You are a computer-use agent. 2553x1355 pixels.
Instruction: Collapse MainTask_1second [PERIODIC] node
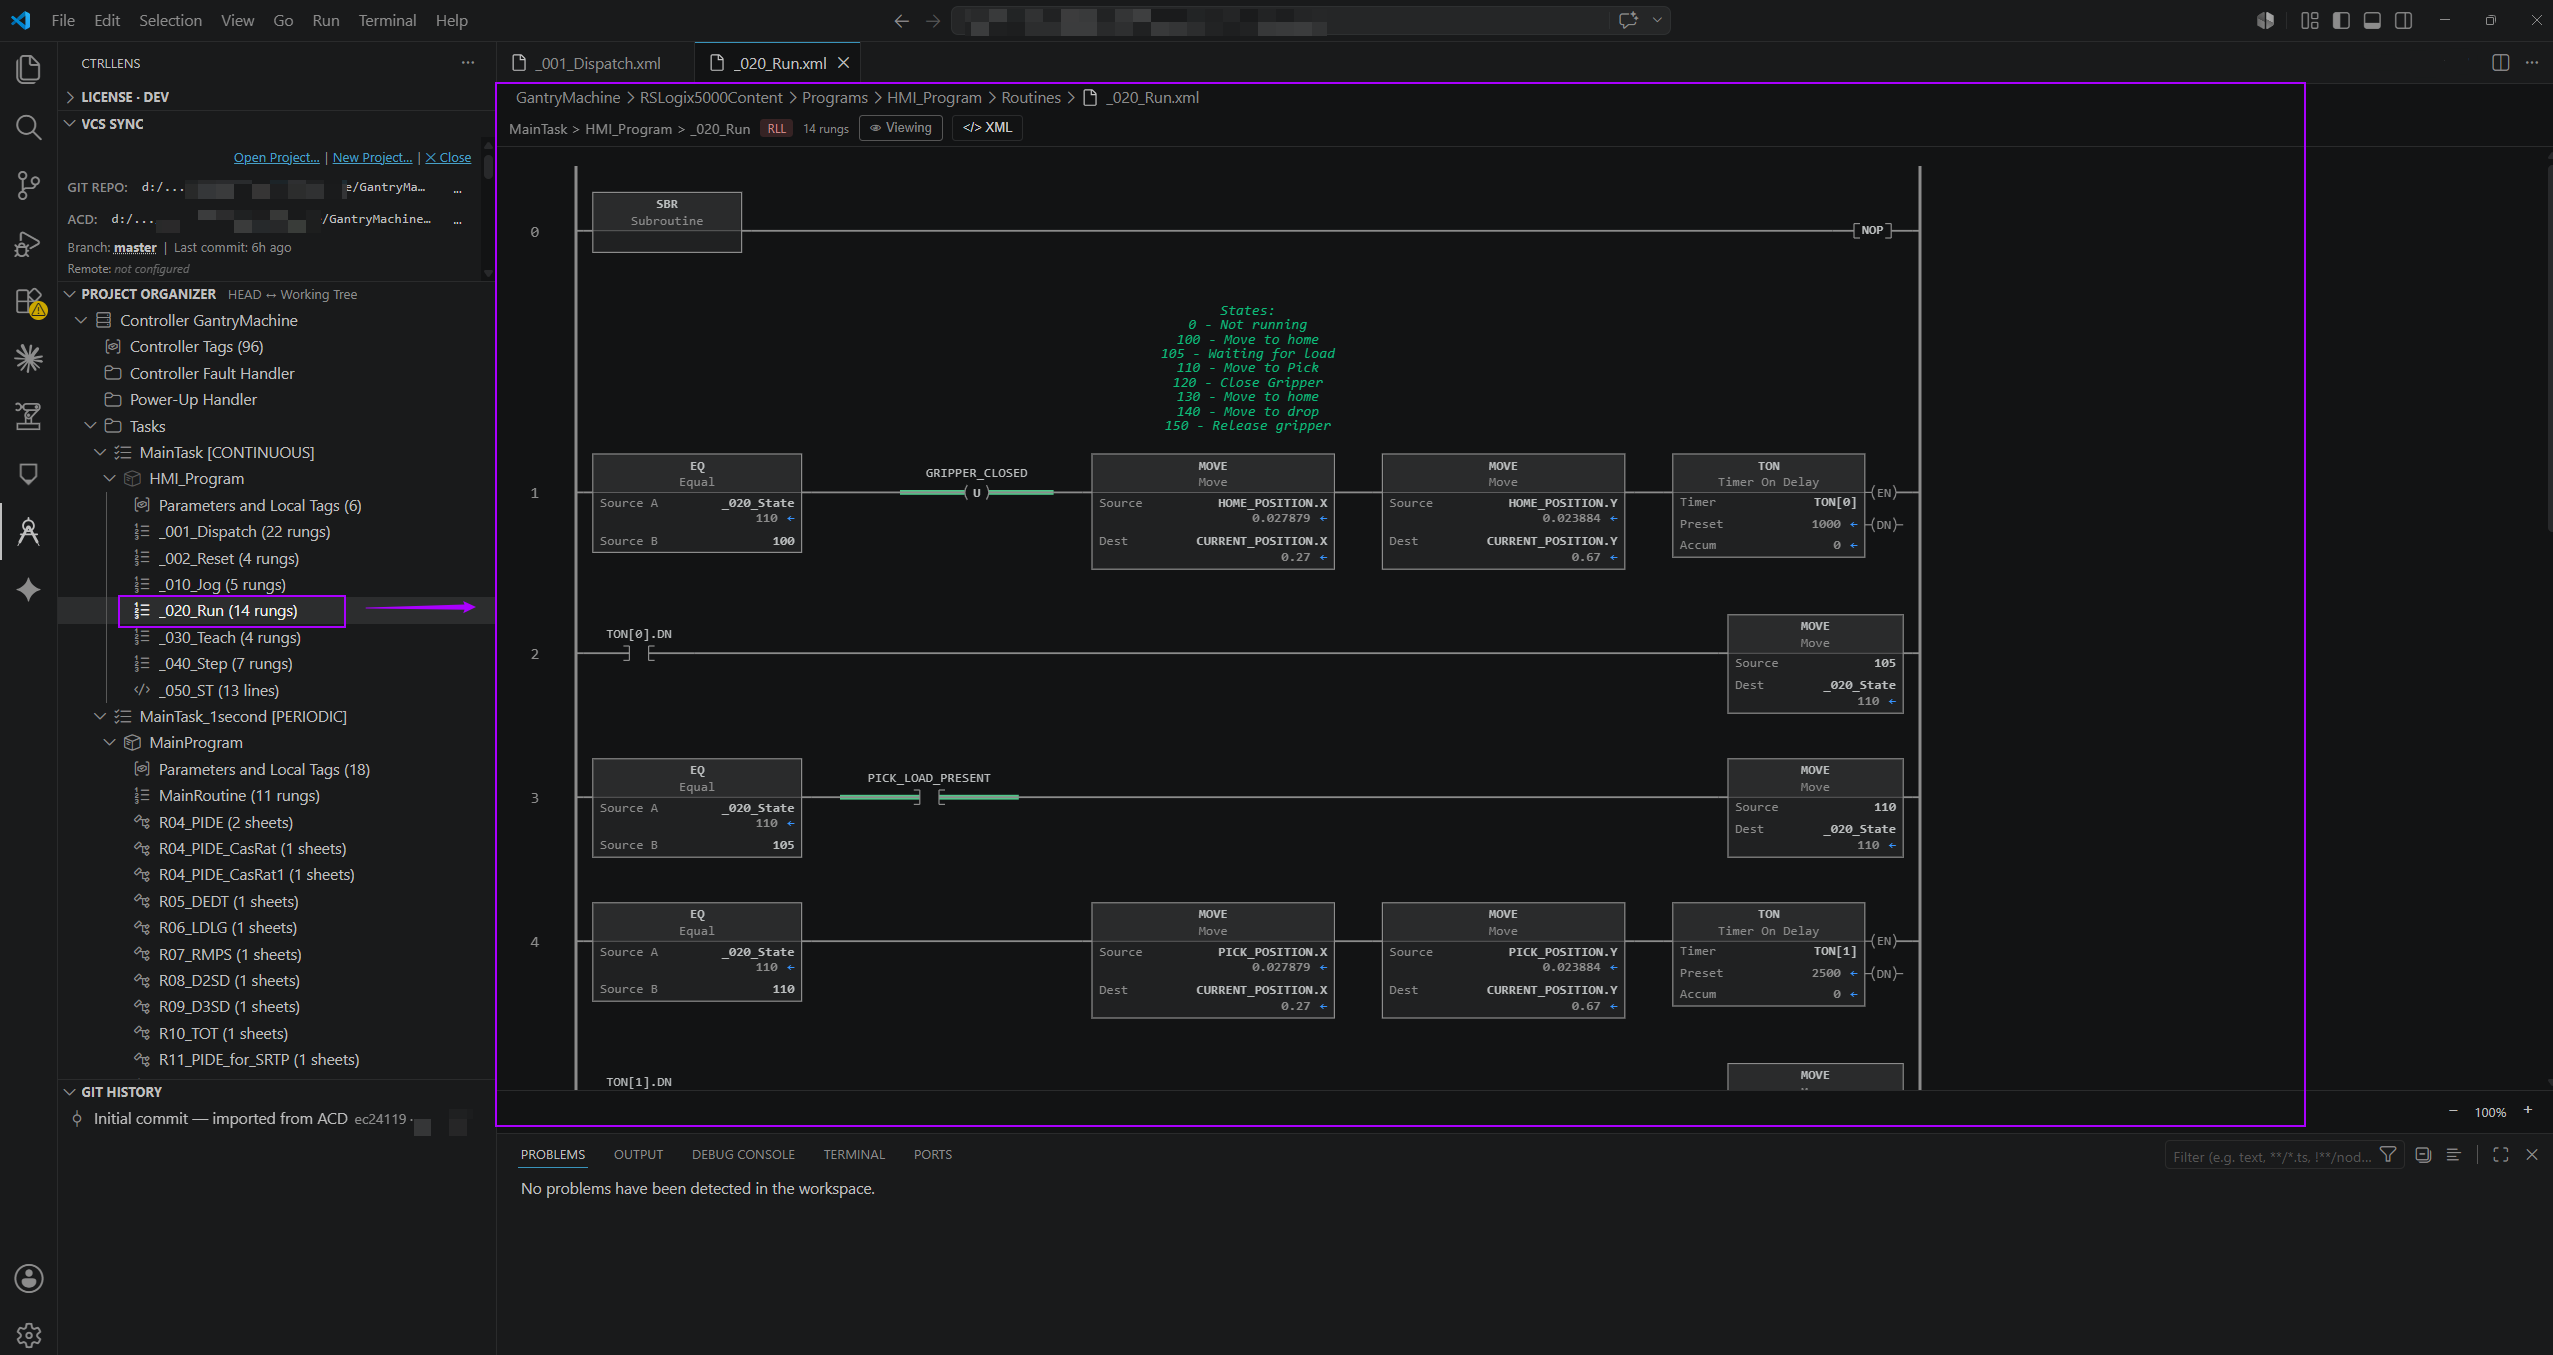tap(100, 716)
